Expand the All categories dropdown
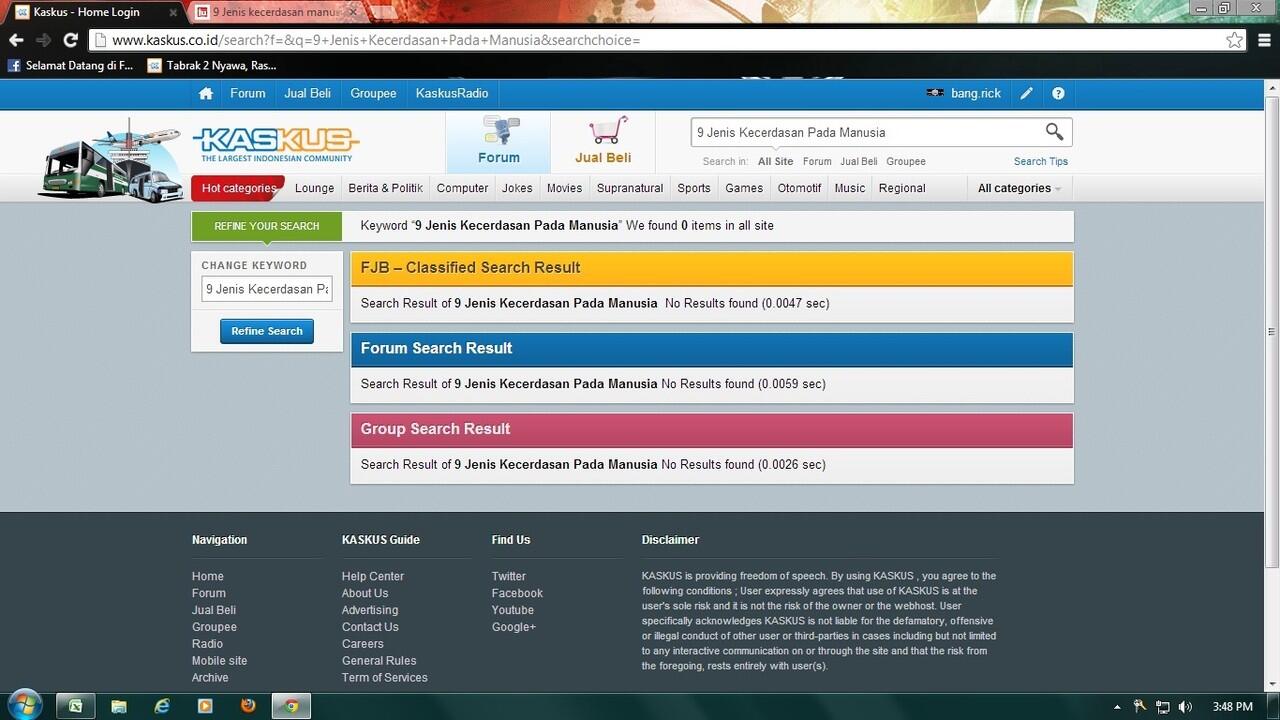 [x=1019, y=188]
